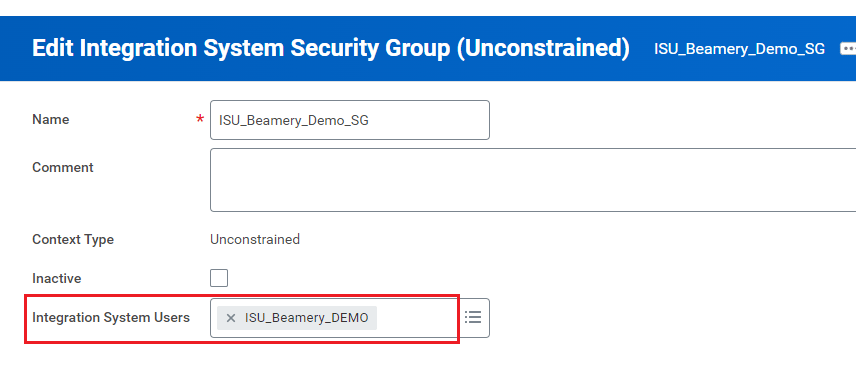Viewport: 856px width, 390px height.
Task: Click the red required asterisk beside Name
Action: click(x=200, y=119)
